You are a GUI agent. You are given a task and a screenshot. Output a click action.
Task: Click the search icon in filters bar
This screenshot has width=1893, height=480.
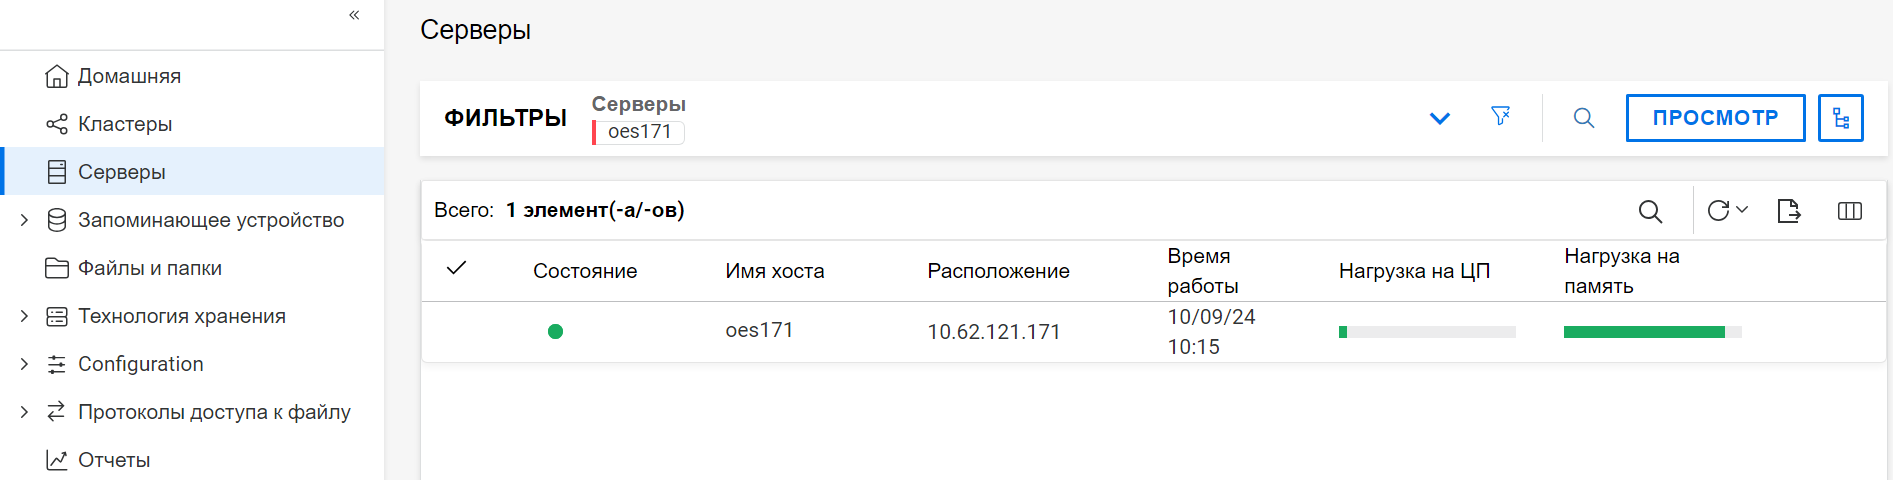(1584, 118)
